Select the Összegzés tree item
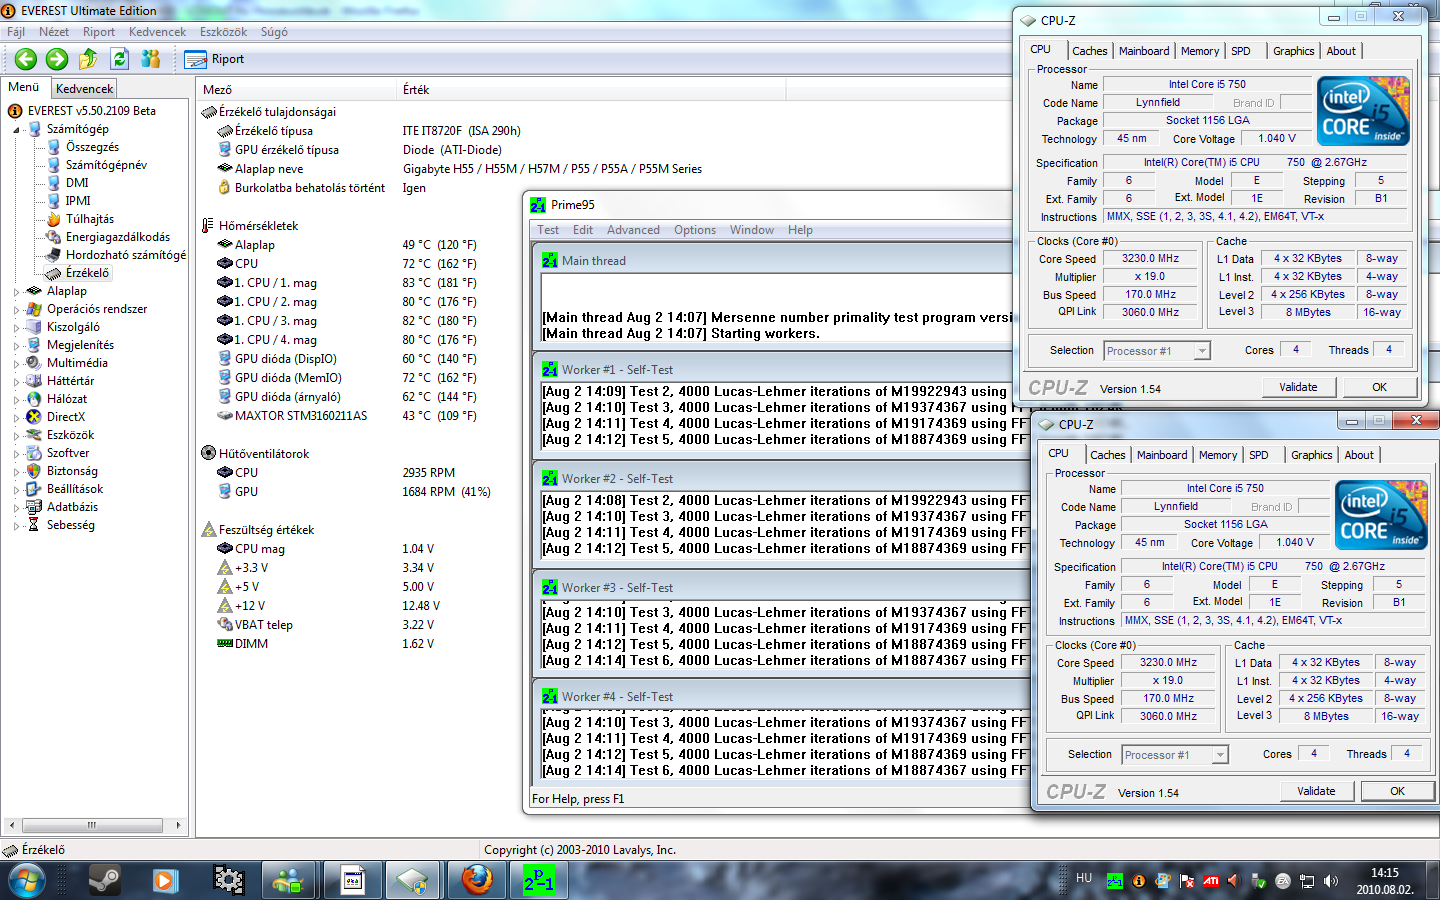 [92, 147]
